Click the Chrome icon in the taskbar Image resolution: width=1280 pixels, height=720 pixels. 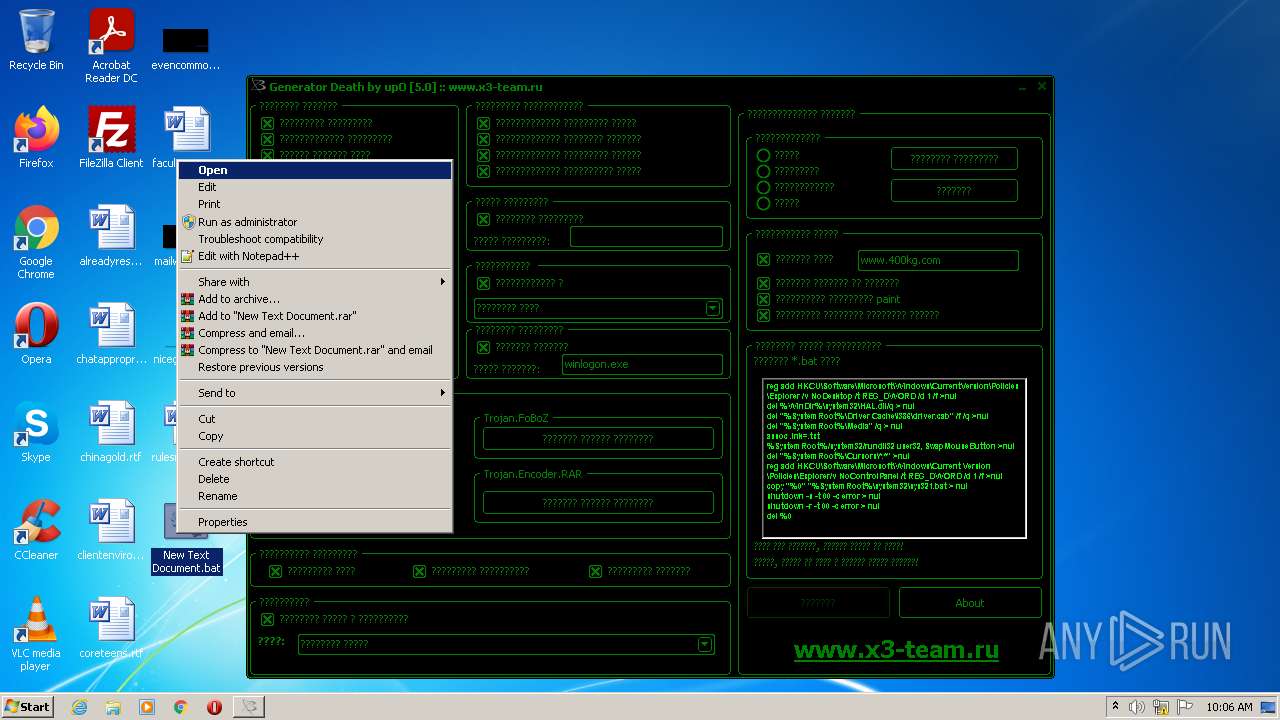point(181,707)
